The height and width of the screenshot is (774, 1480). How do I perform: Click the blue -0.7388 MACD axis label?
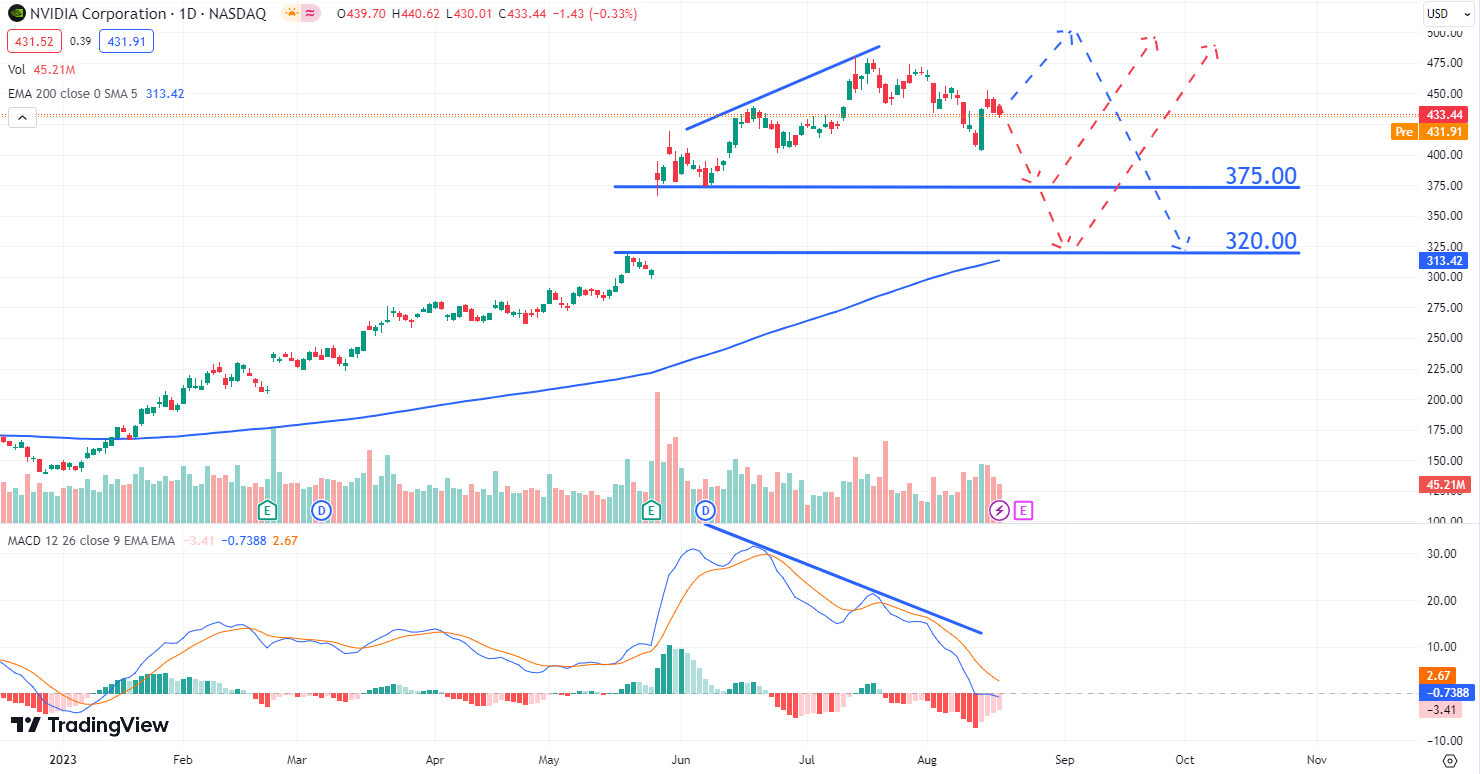coord(1445,692)
